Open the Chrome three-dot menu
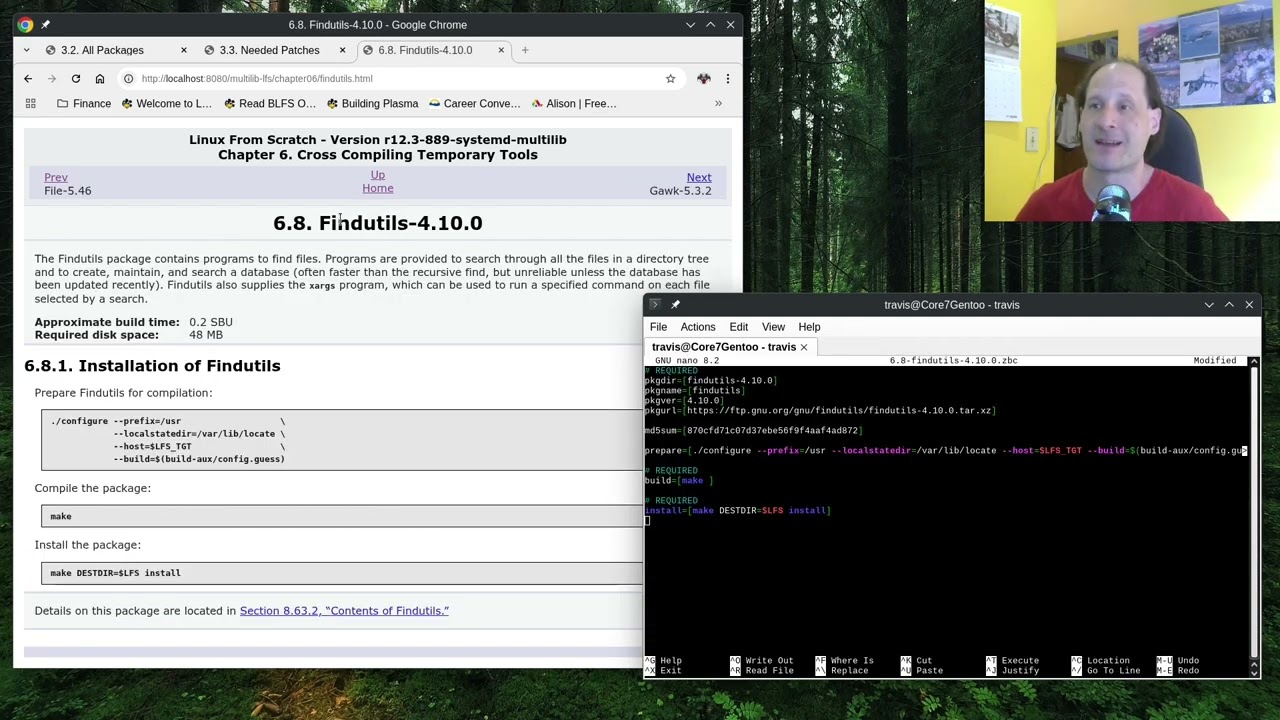The height and width of the screenshot is (720, 1280). tap(727, 78)
